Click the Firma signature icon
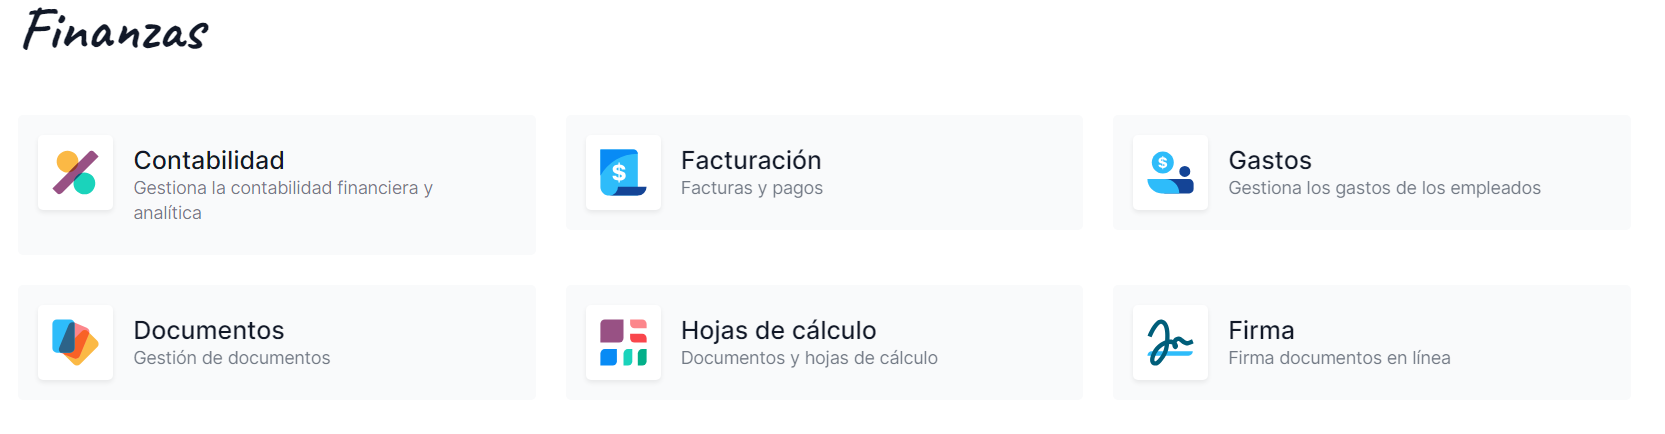Screen dimensions: 1665x434 [x=1170, y=342]
